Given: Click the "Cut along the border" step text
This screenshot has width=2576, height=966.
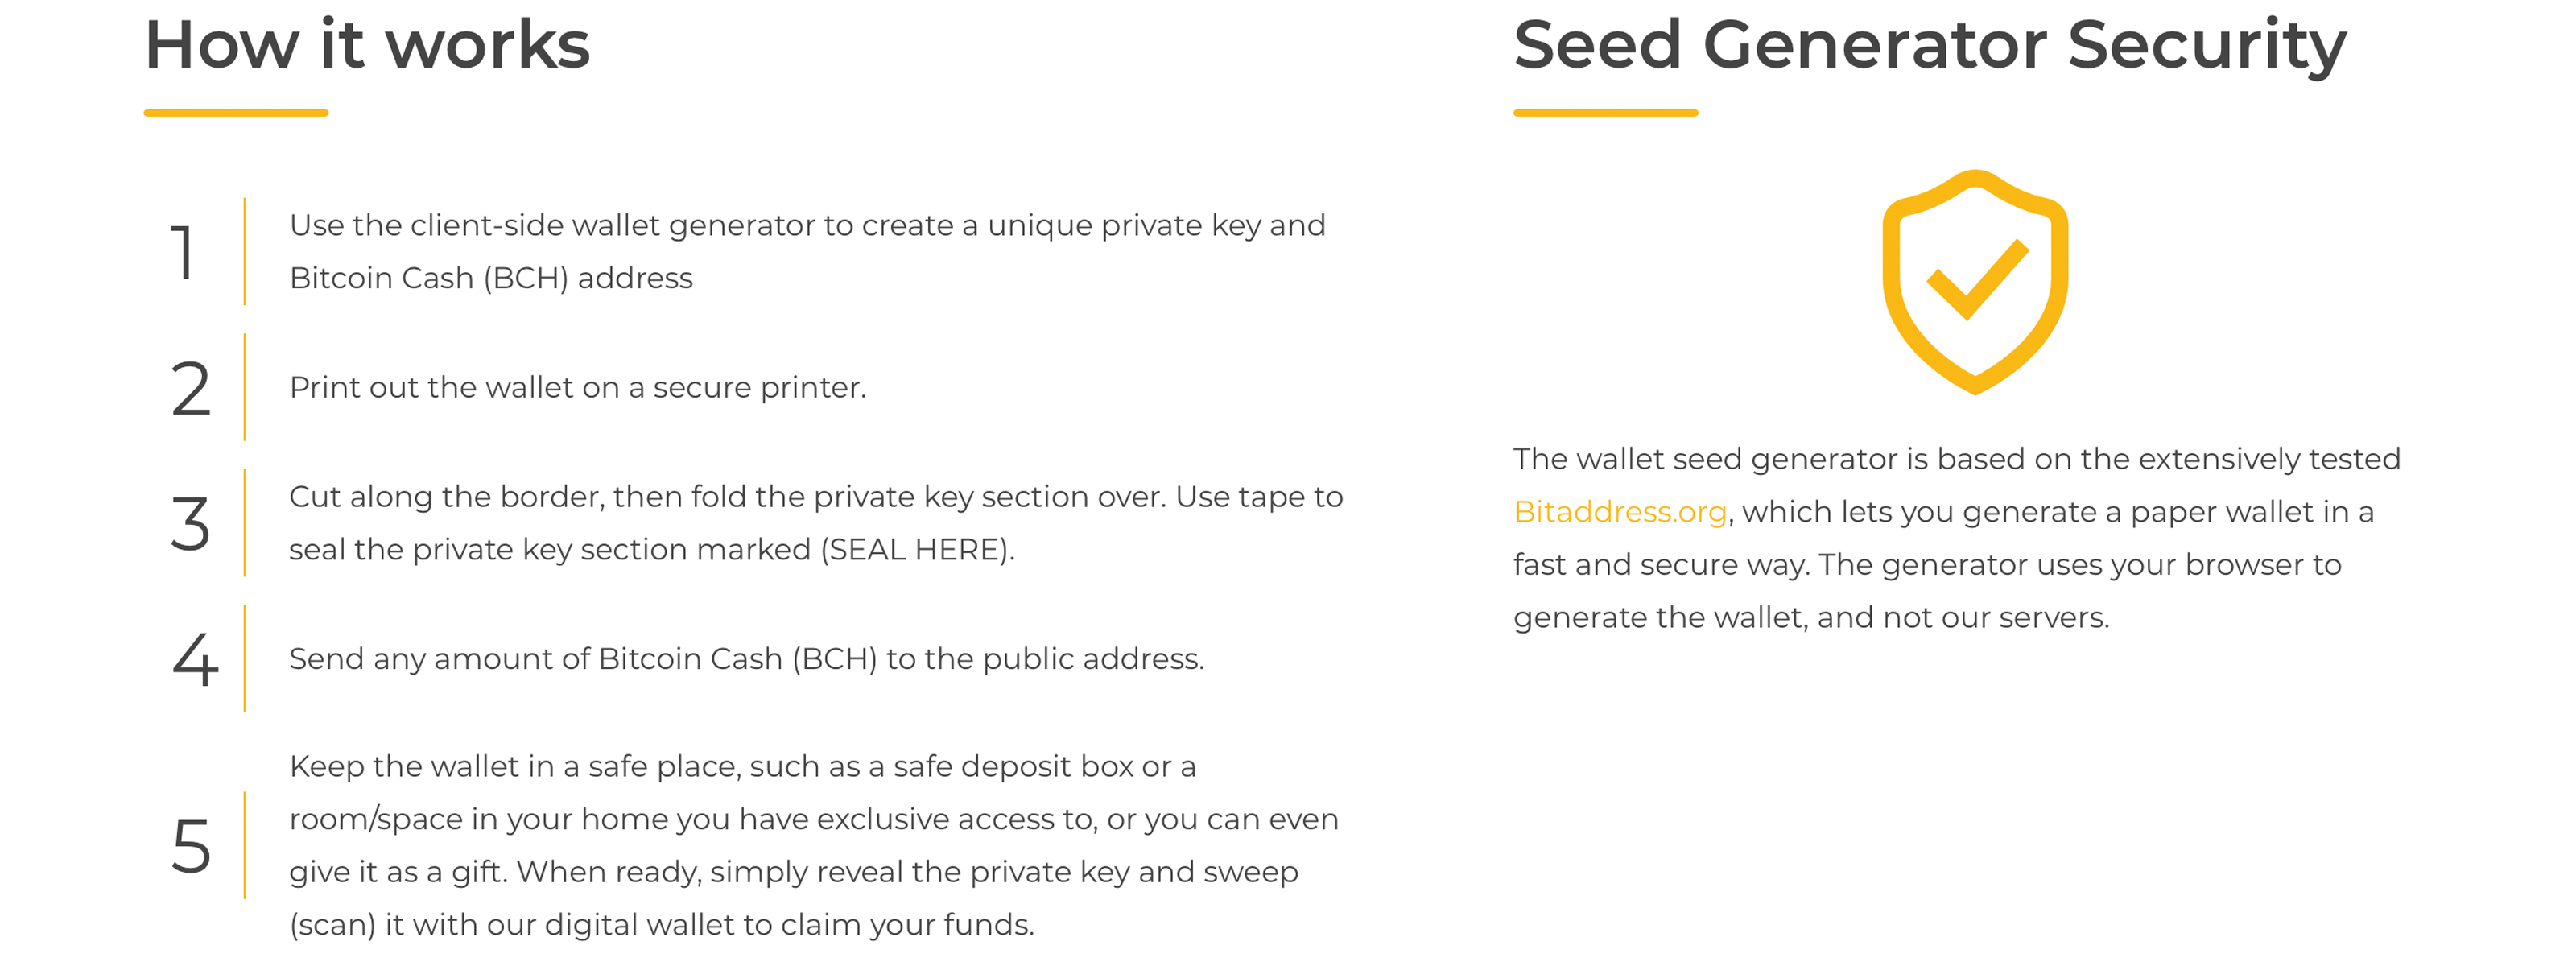Looking at the screenshot, I should [815, 523].
